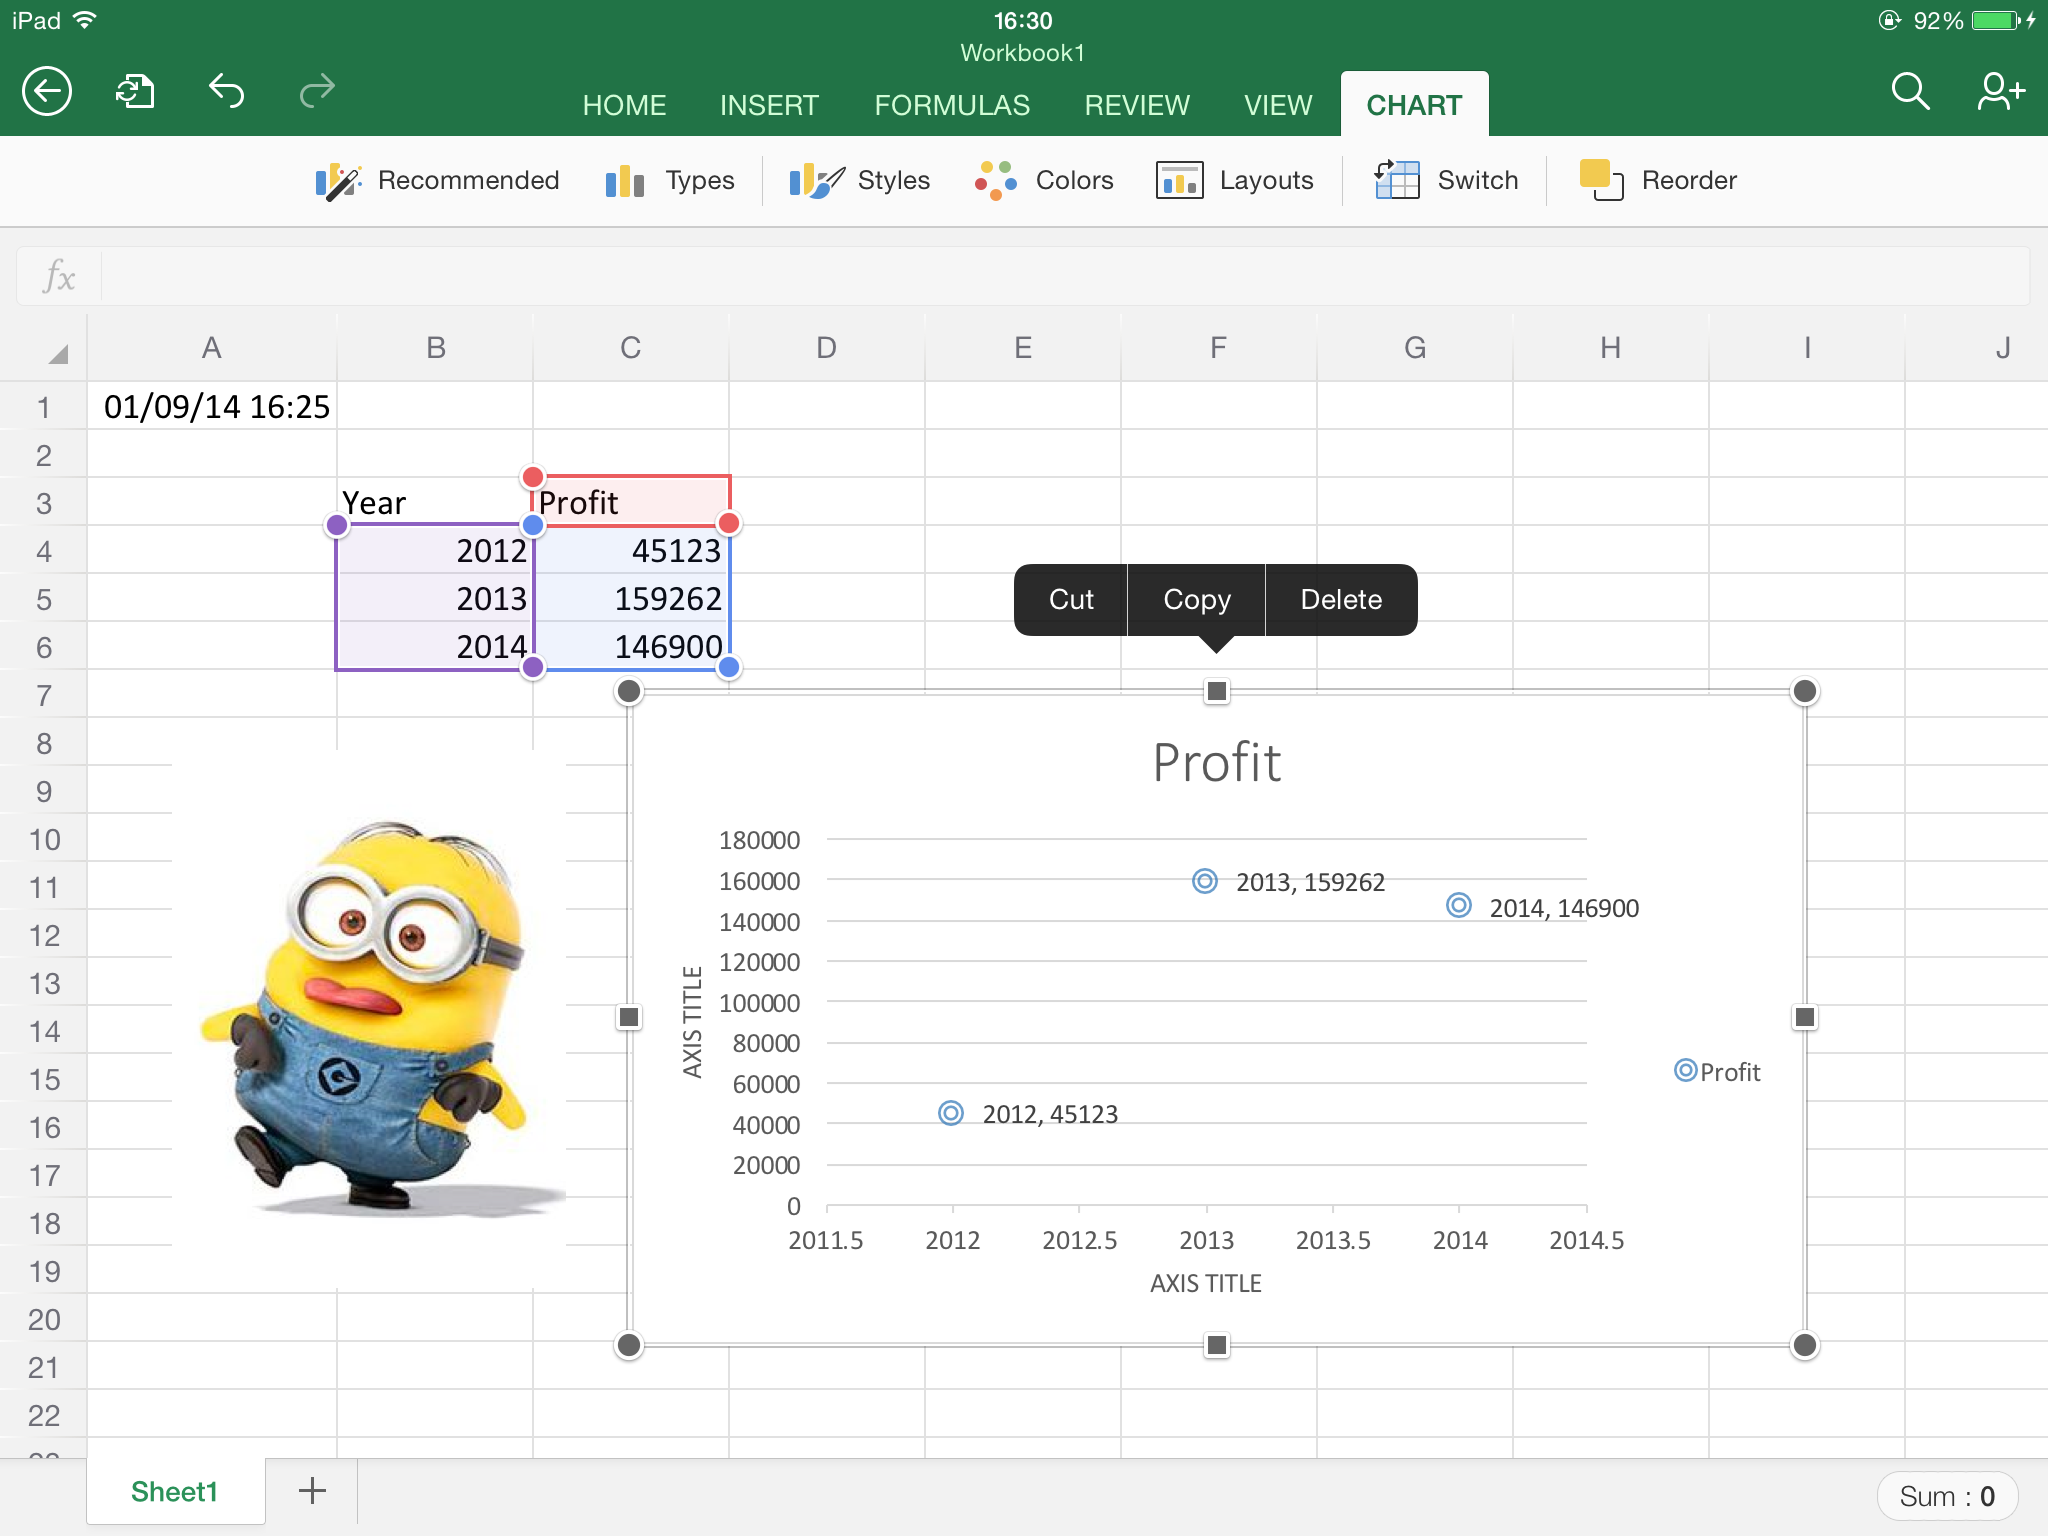Click the horizontal AXIS TITLE label
2048x1536 pixels.
click(x=1206, y=1283)
